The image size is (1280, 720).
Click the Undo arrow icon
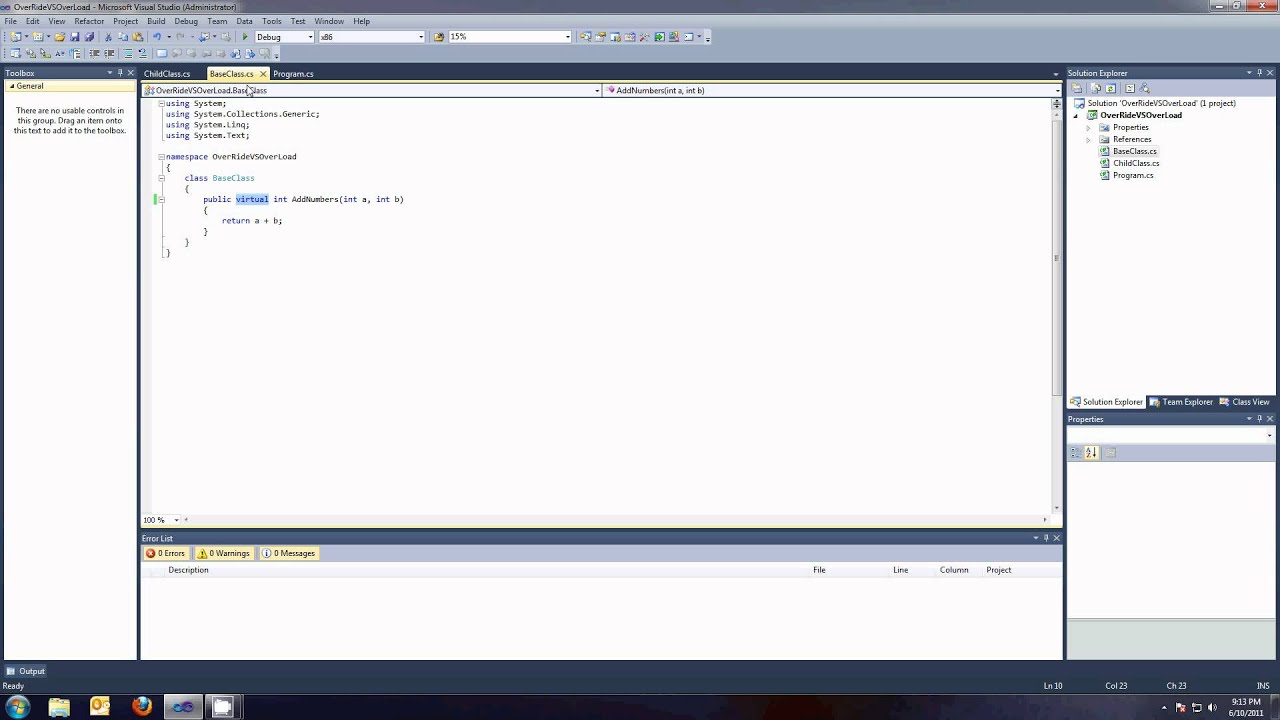pyautogui.click(x=157, y=37)
